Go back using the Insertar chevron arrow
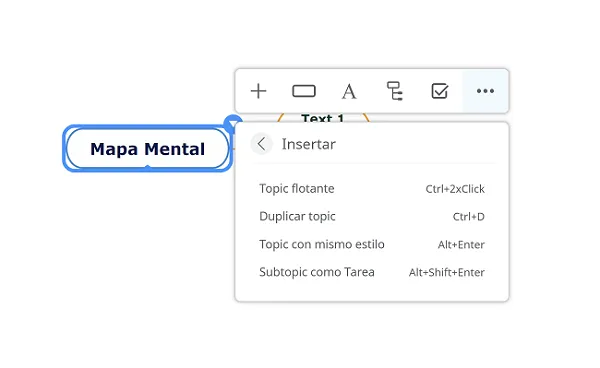 point(261,144)
